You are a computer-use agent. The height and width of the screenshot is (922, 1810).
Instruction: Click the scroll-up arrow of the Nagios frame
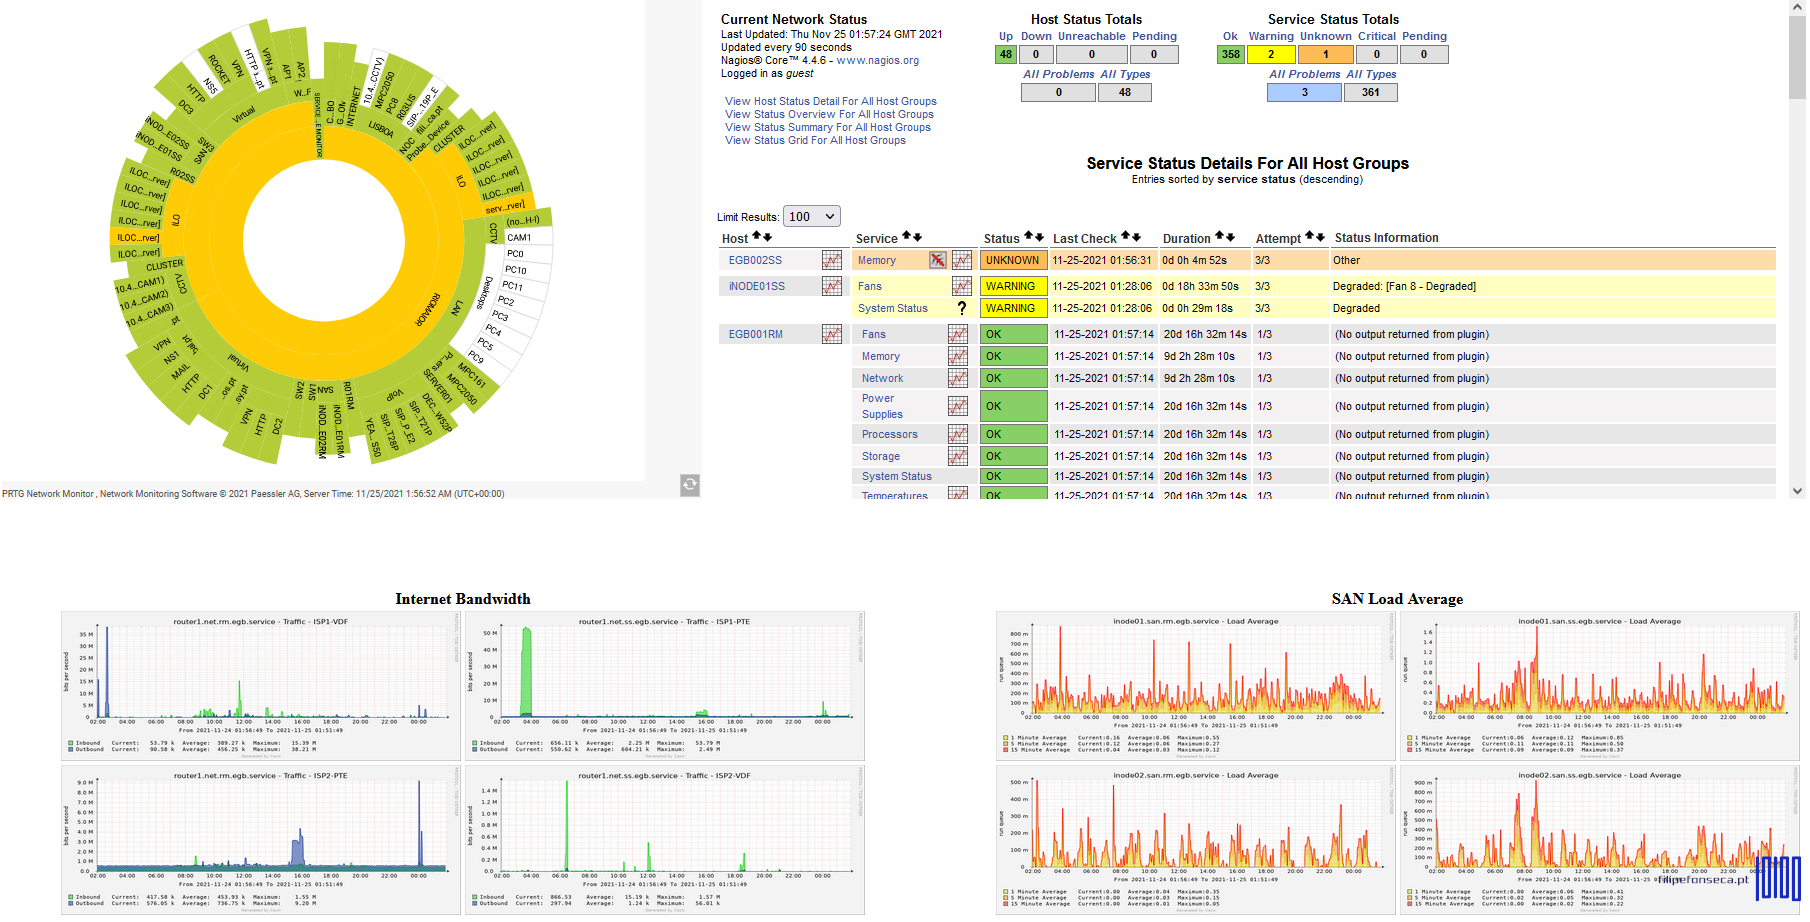point(1797,7)
